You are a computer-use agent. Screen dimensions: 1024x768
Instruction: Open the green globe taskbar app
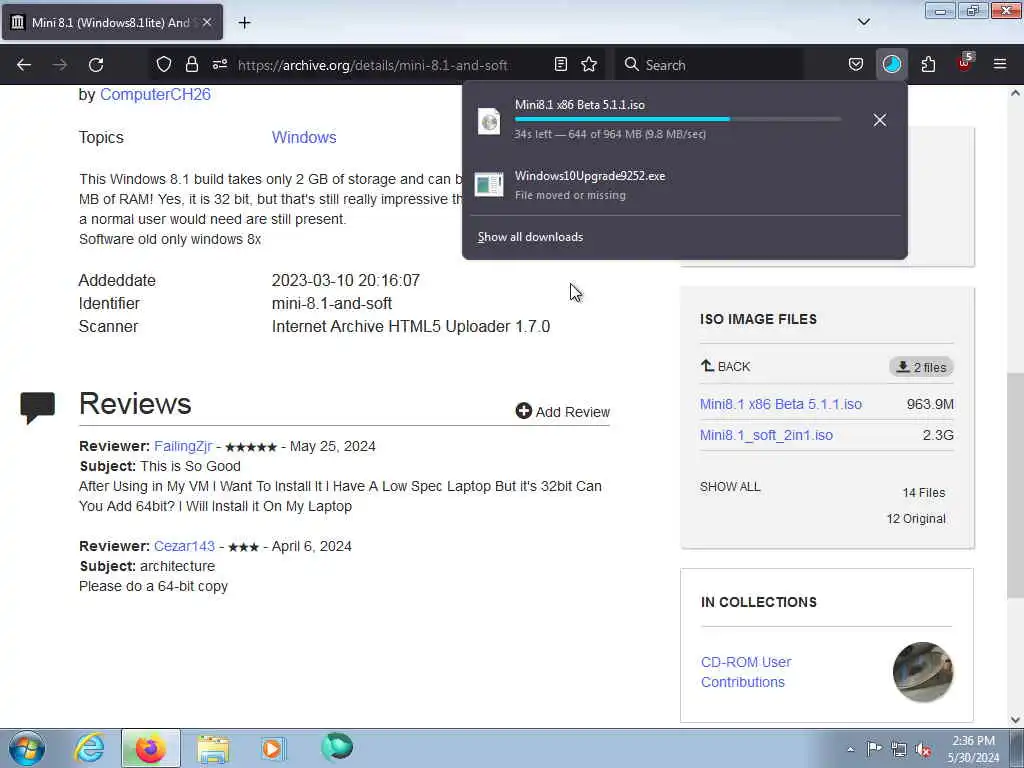(337, 747)
